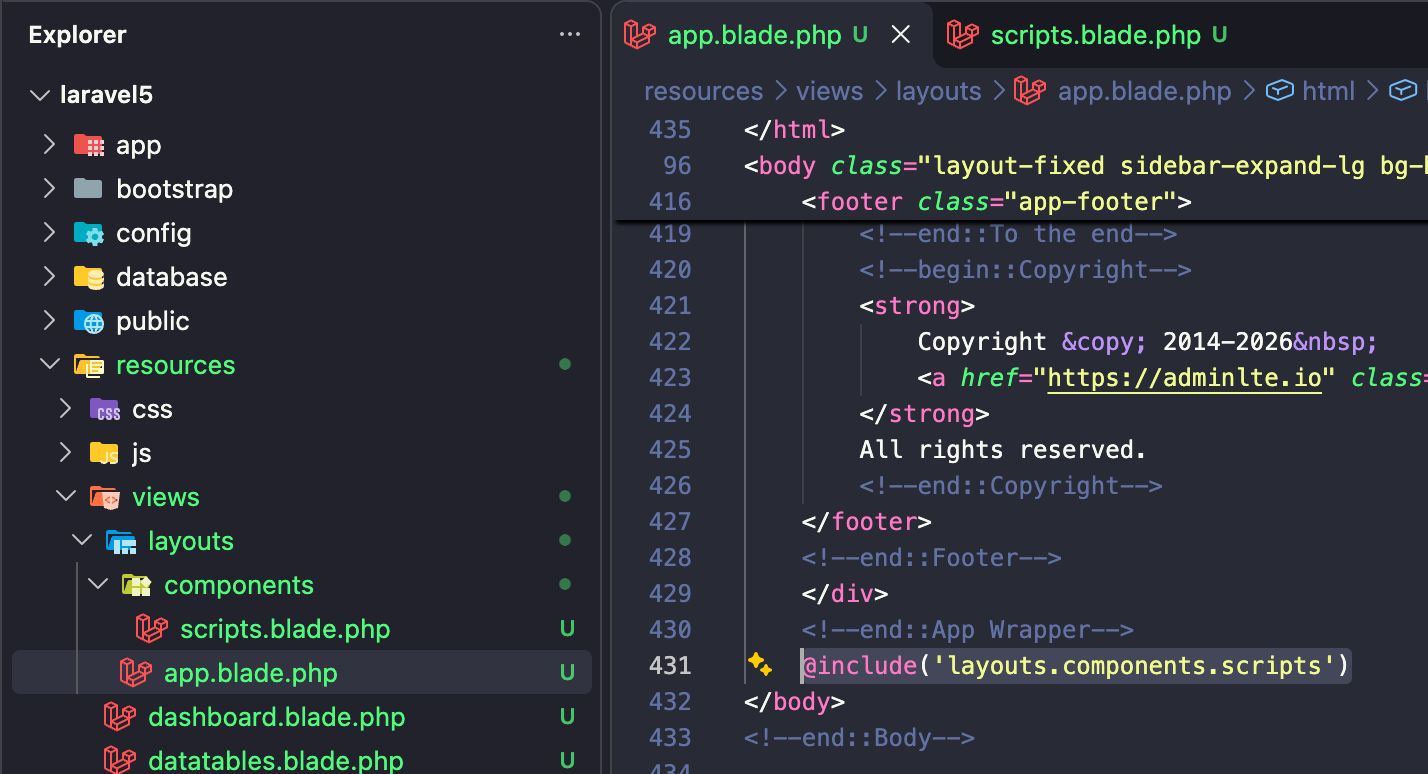Click the database folder icon
This screenshot has width=1428, height=774.
click(x=88, y=277)
